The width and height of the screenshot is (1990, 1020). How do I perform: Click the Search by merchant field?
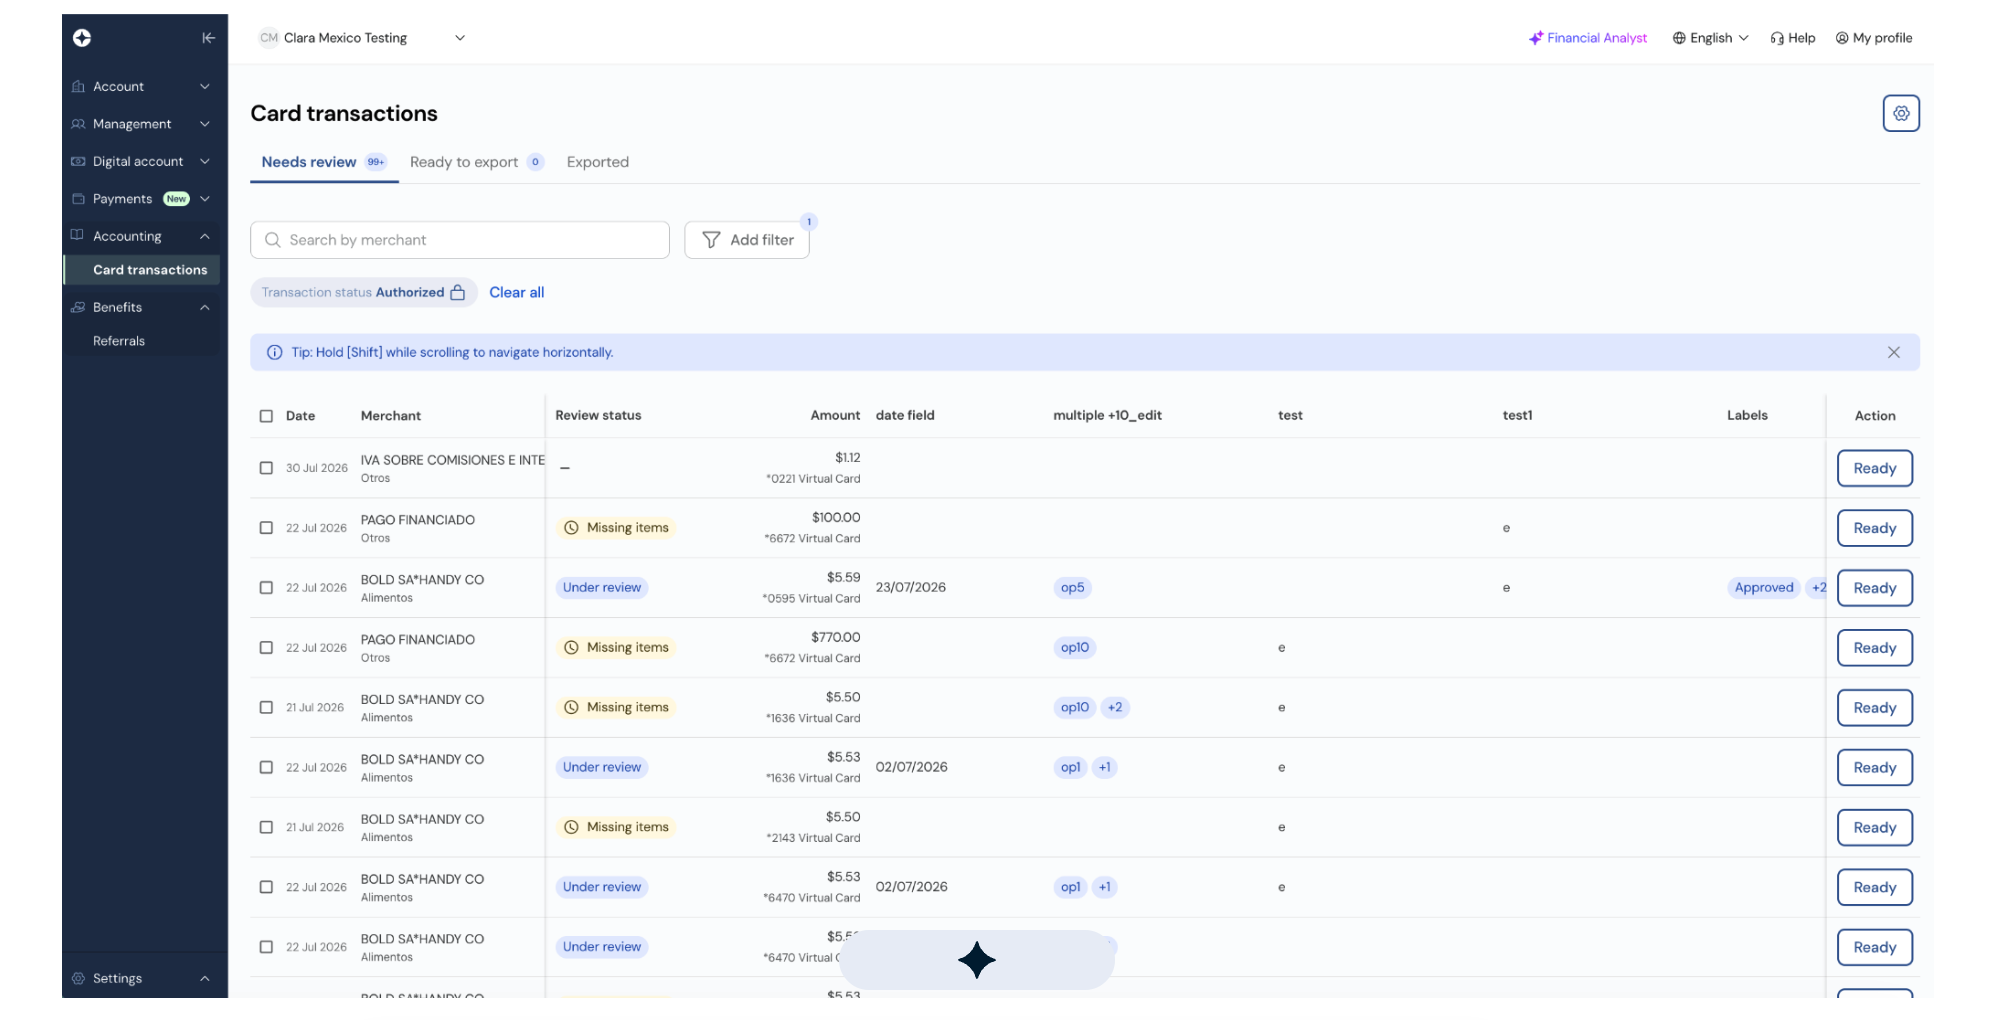point(460,240)
